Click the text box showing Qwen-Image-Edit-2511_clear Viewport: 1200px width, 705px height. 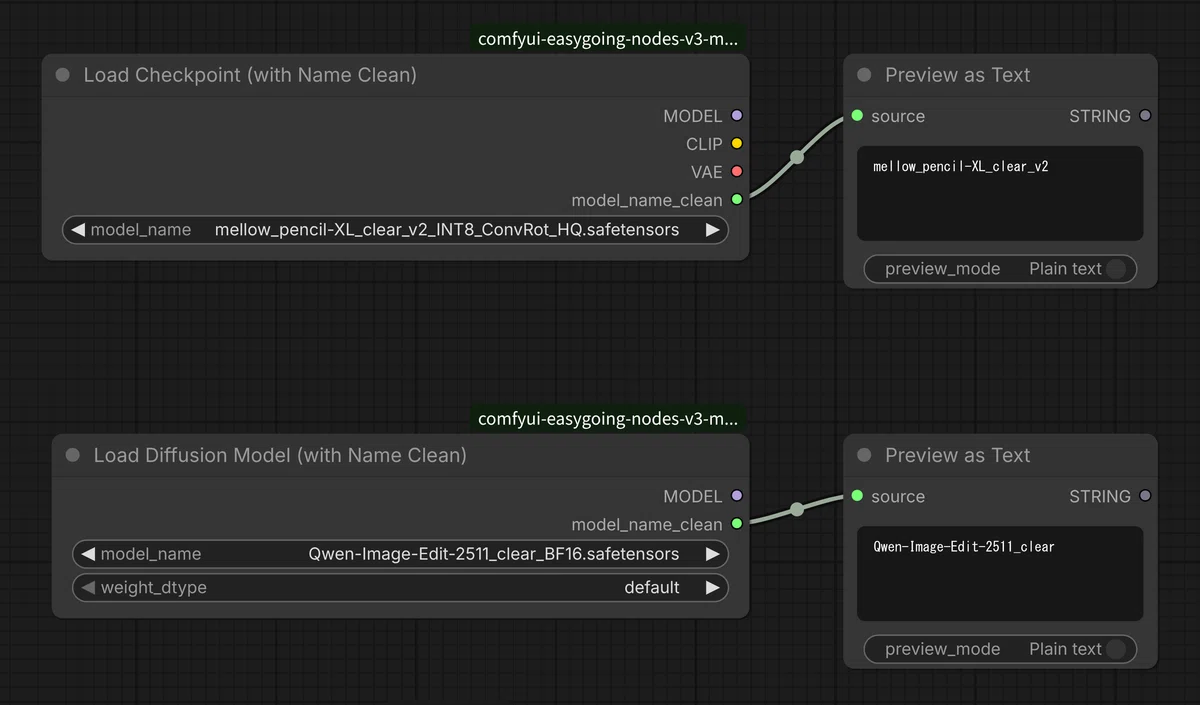(x=1000, y=574)
